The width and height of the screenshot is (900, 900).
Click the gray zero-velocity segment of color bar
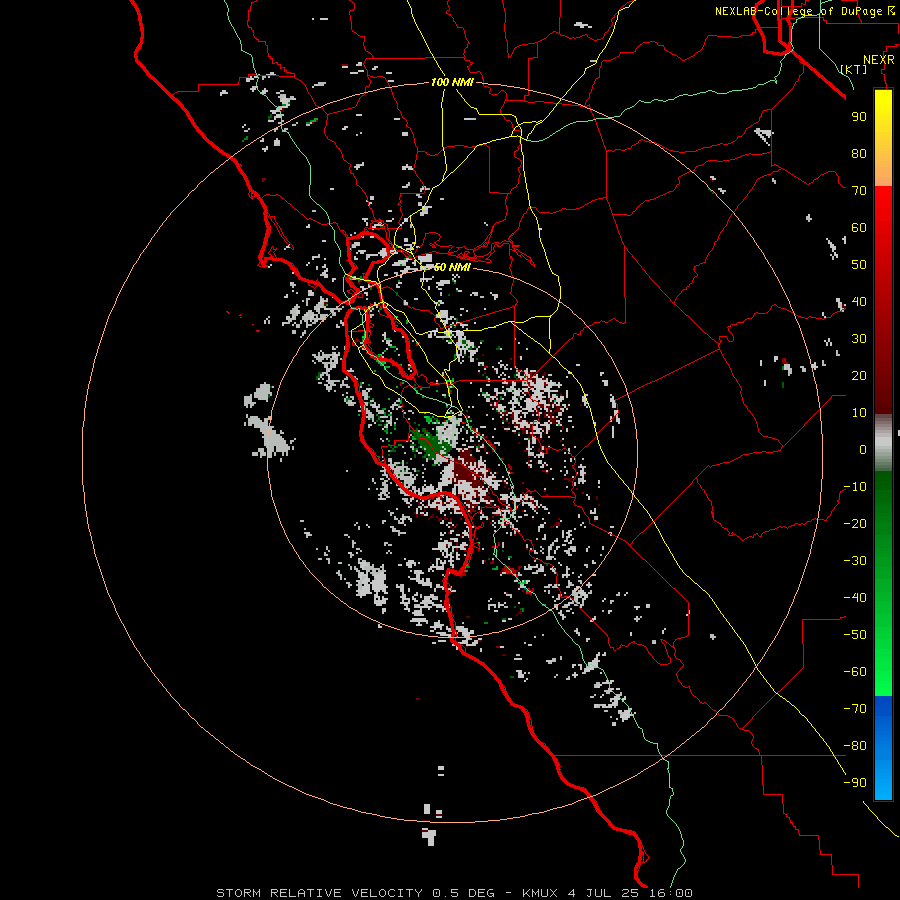point(883,443)
